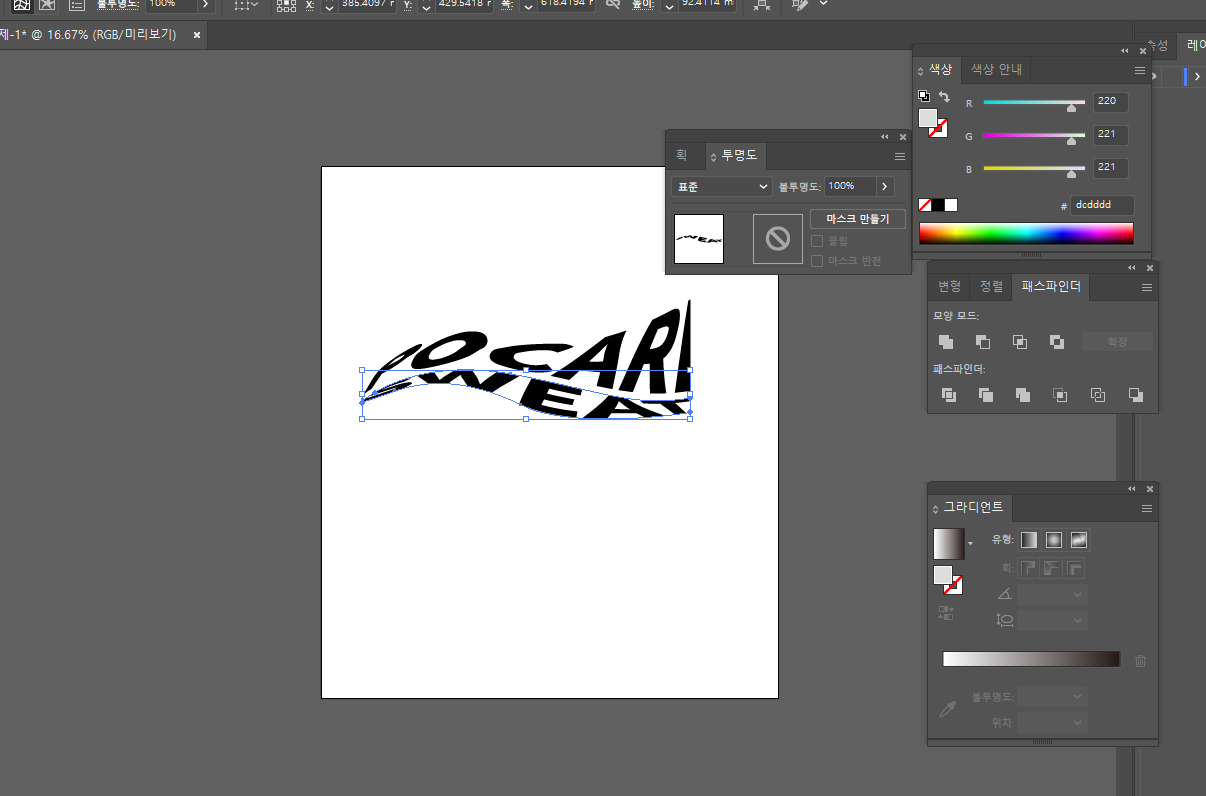Click the None swatch in Color panel
Screen dimensions: 1206x796
click(925, 205)
